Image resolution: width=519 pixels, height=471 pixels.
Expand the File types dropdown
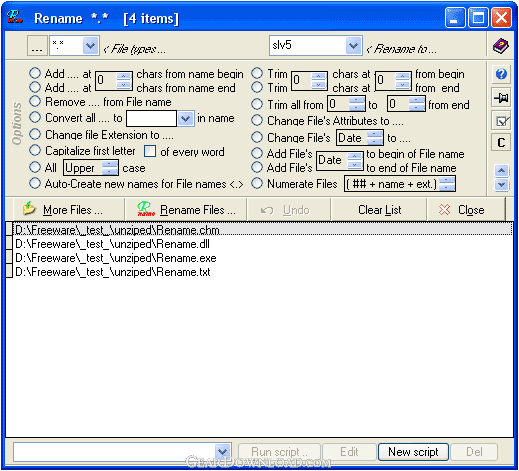[91, 45]
